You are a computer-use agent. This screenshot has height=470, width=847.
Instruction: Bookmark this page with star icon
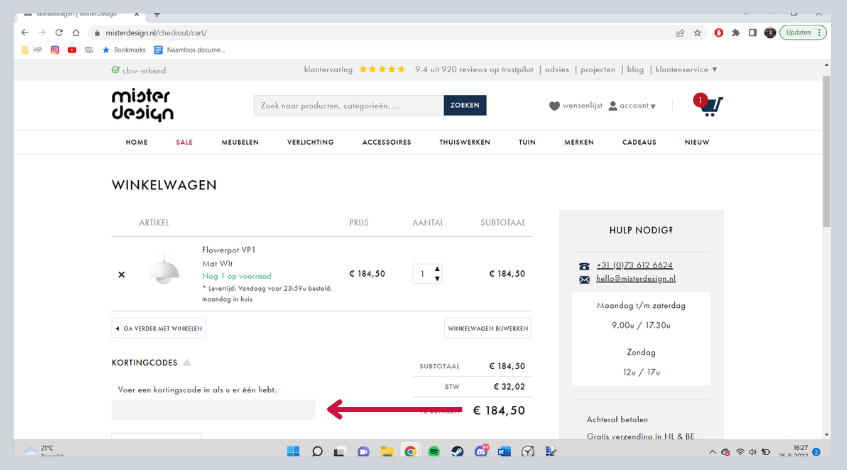pos(697,32)
